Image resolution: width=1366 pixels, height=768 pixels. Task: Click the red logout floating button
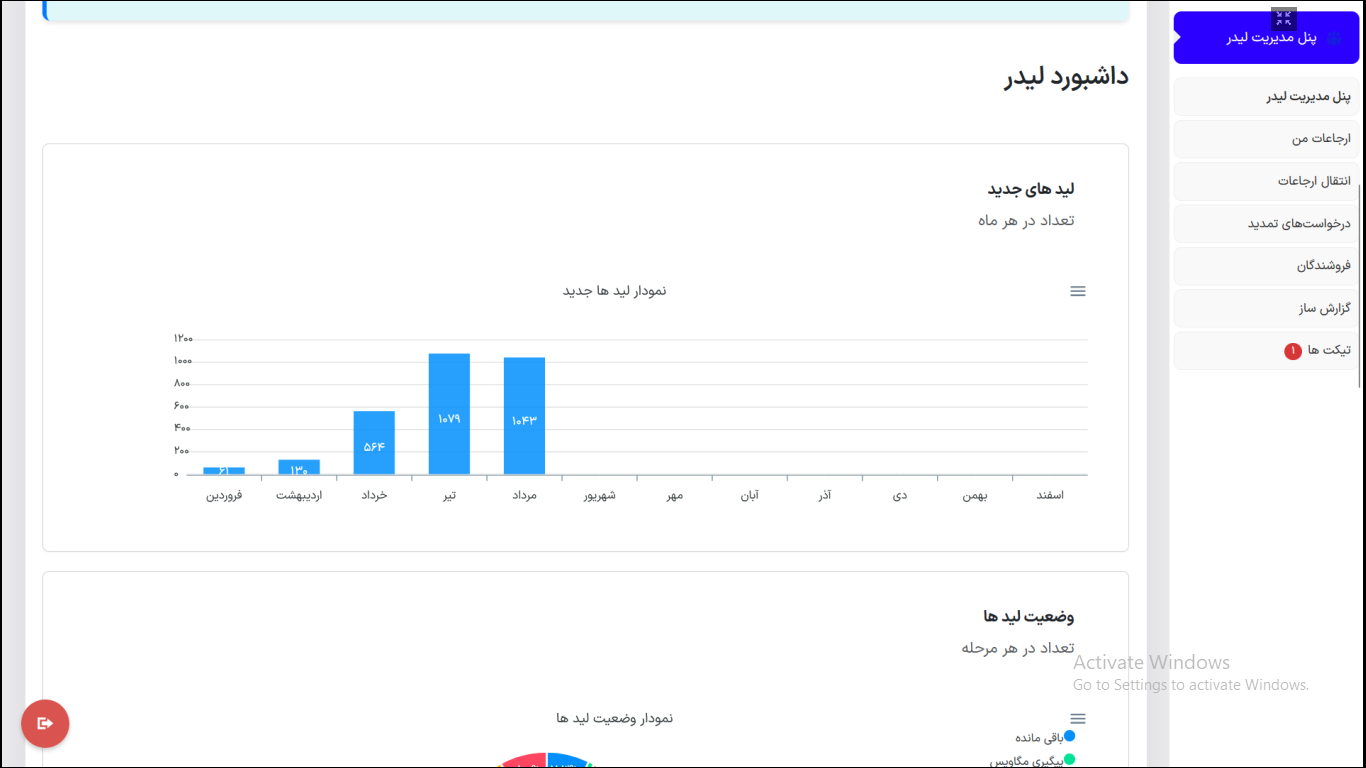point(45,723)
